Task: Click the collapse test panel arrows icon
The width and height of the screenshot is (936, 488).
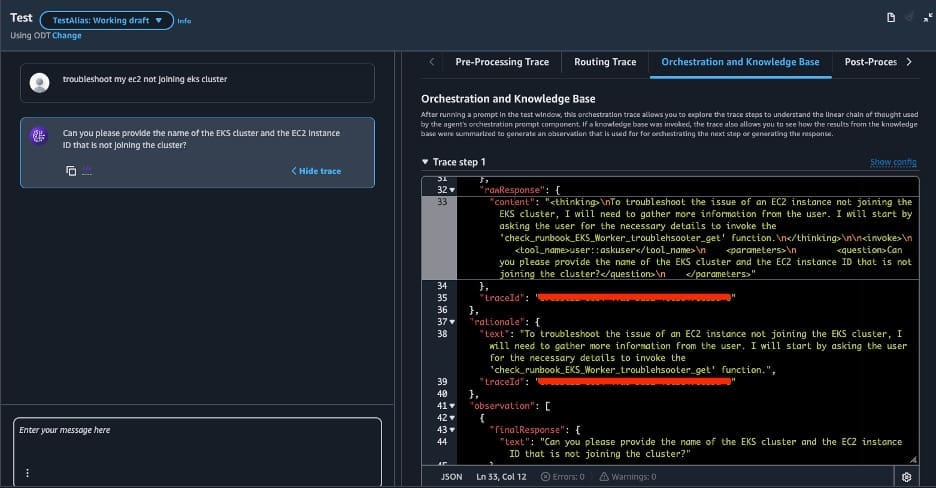Action: (x=925, y=18)
